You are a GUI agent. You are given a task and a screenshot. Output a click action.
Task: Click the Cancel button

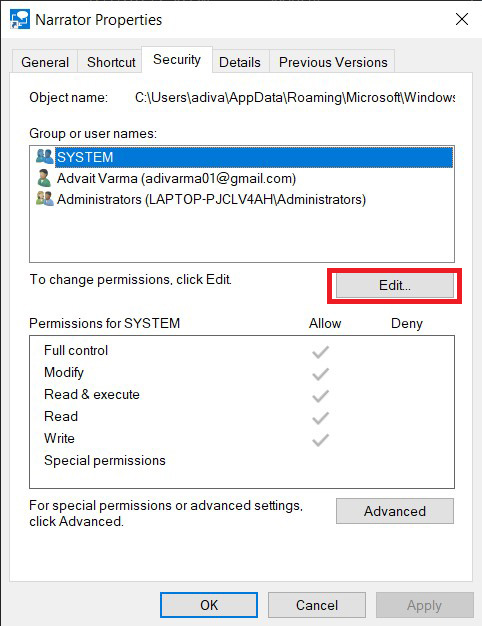(317, 605)
